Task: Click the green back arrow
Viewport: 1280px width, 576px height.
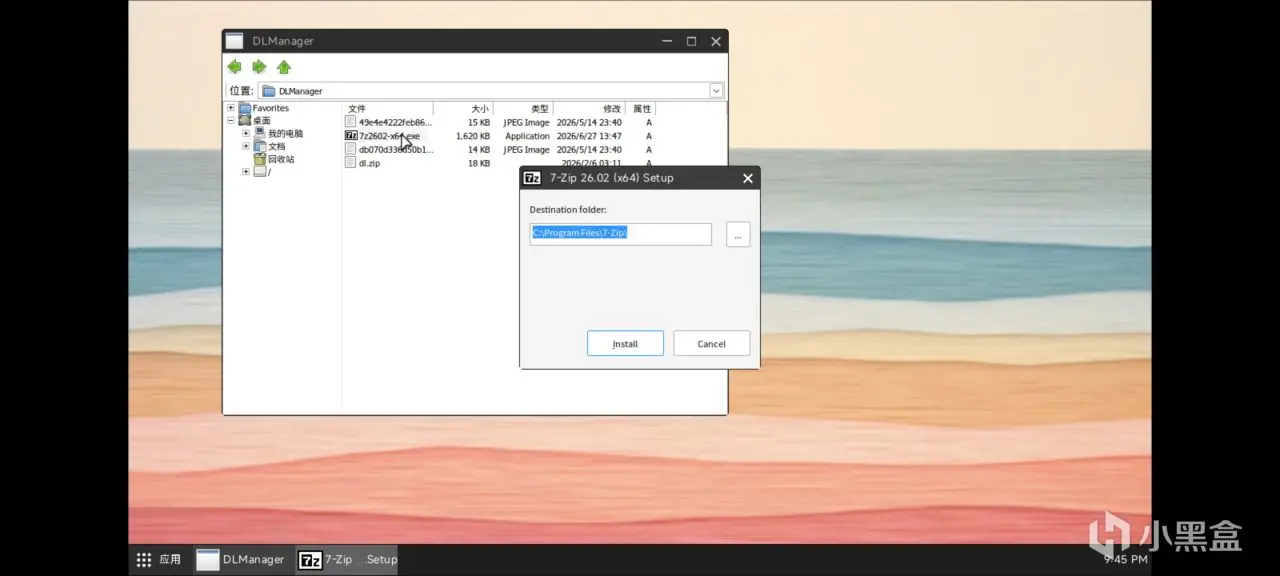Action: [x=234, y=67]
